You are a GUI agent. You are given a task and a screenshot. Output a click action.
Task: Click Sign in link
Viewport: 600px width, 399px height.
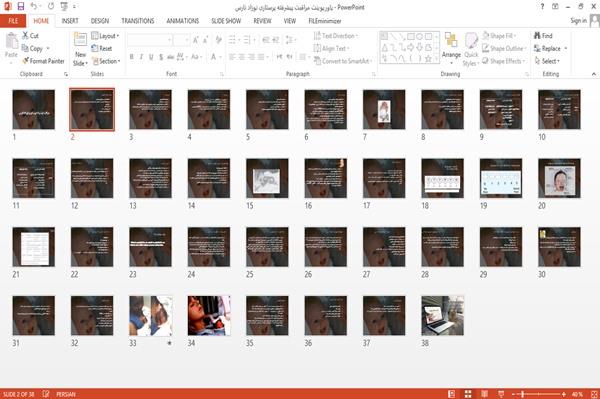click(578, 21)
